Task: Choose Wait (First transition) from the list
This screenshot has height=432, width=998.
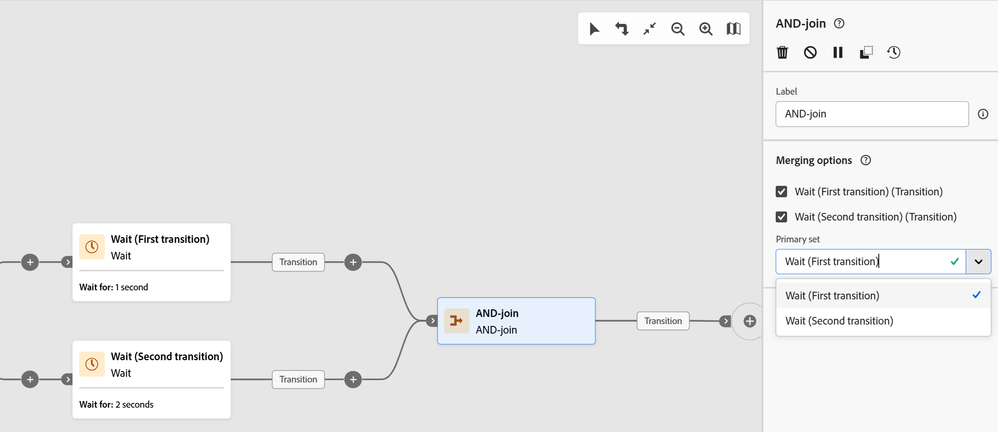Action: pyautogui.click(x=832, y=295)
